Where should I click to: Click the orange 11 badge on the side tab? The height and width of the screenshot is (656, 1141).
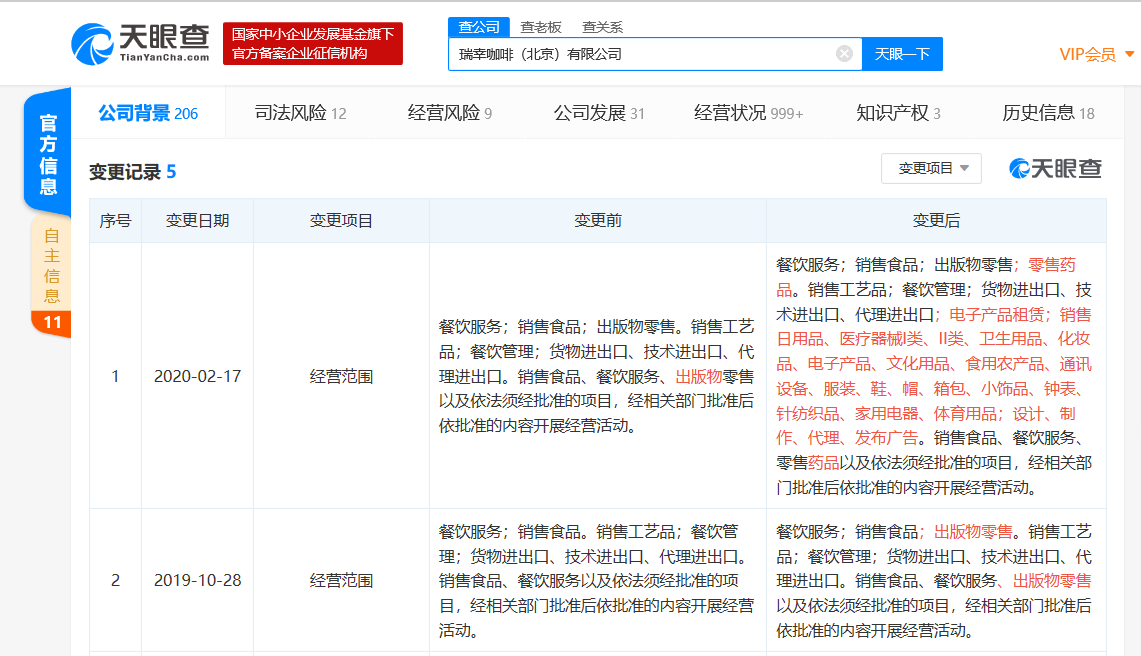52,323
